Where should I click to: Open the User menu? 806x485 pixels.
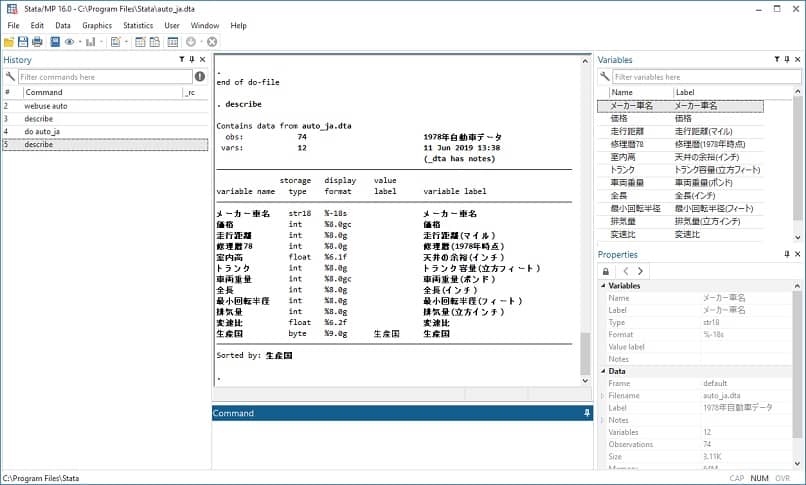point(172,25)
